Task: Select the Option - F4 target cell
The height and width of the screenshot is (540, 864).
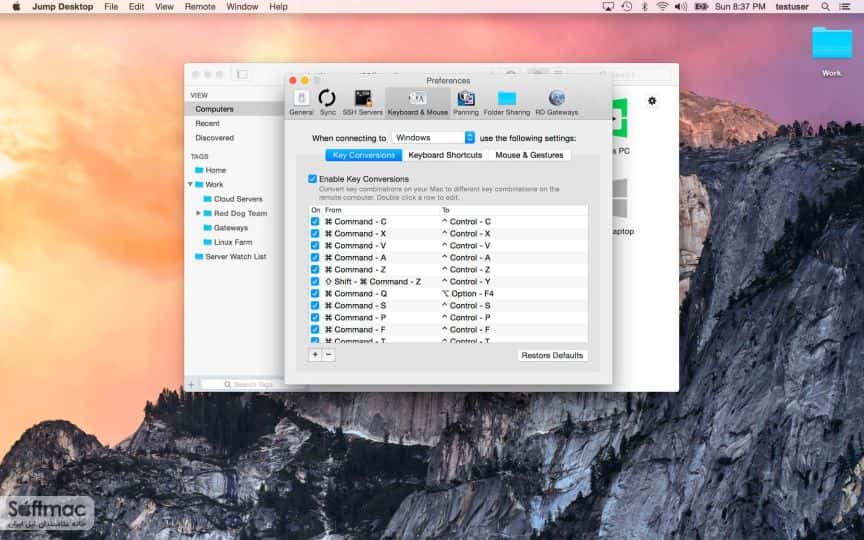Action: point(468,294)
